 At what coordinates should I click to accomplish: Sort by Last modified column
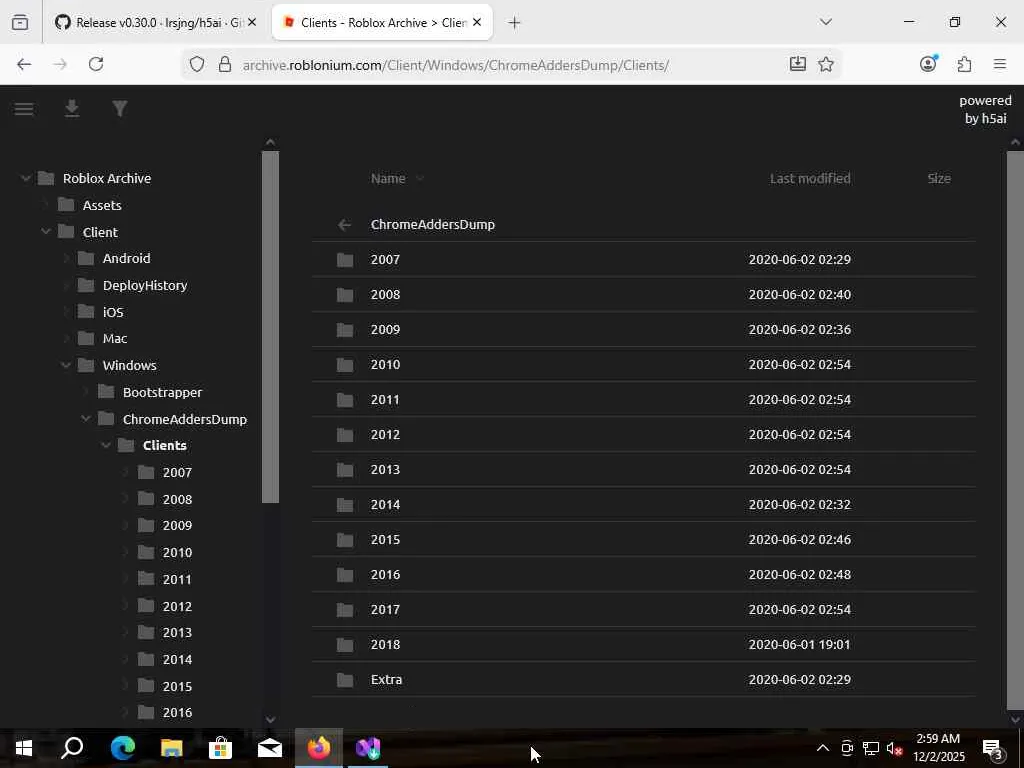[810, 178]
